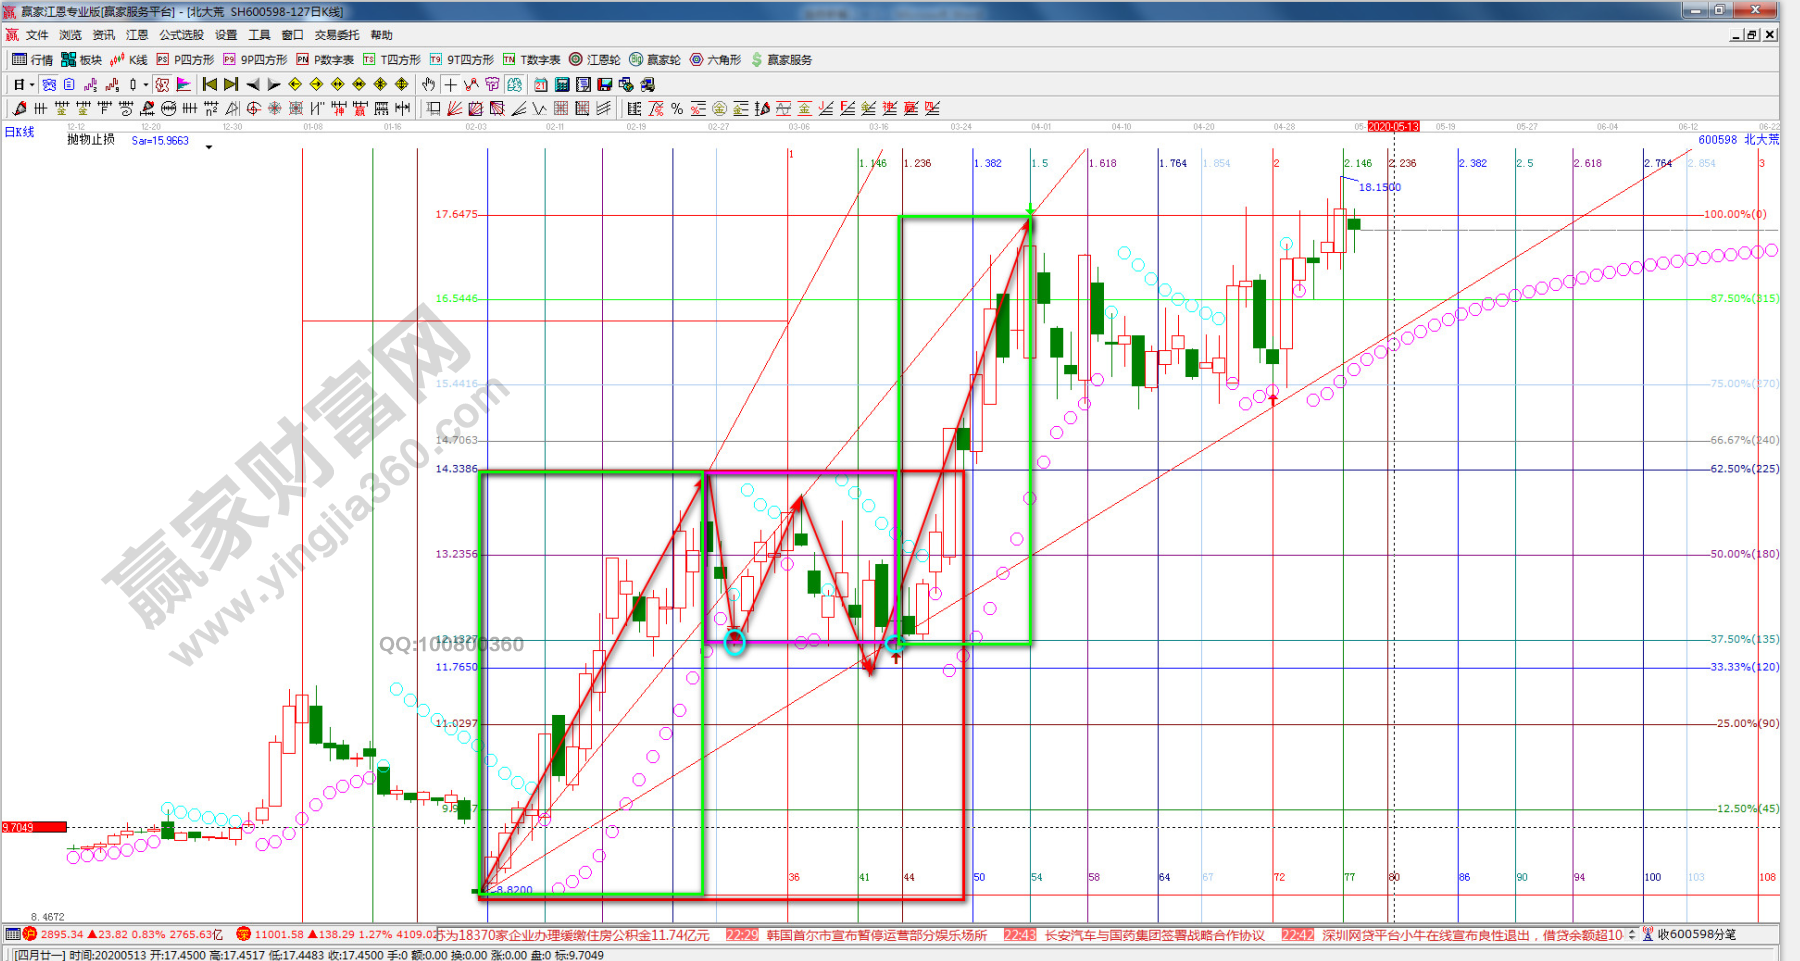Open the 公式选股 menu
This screenshot has height=961, width=1800.
(x=181, y=35)
